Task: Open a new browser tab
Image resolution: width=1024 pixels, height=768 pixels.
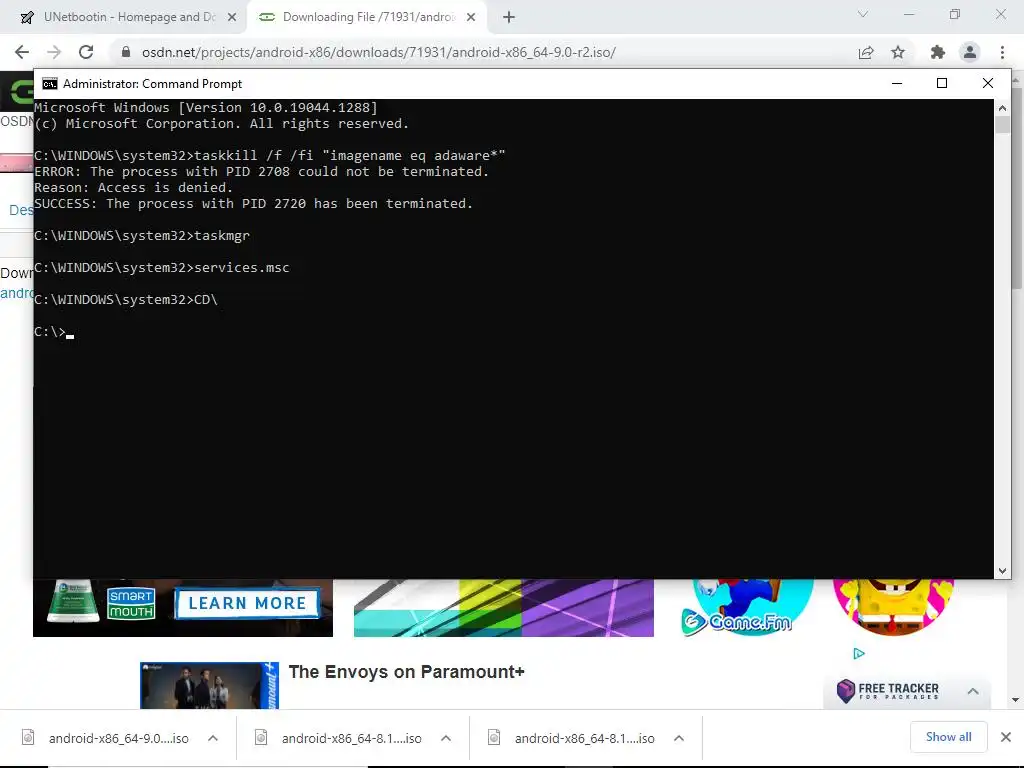Action: (509, 17)
